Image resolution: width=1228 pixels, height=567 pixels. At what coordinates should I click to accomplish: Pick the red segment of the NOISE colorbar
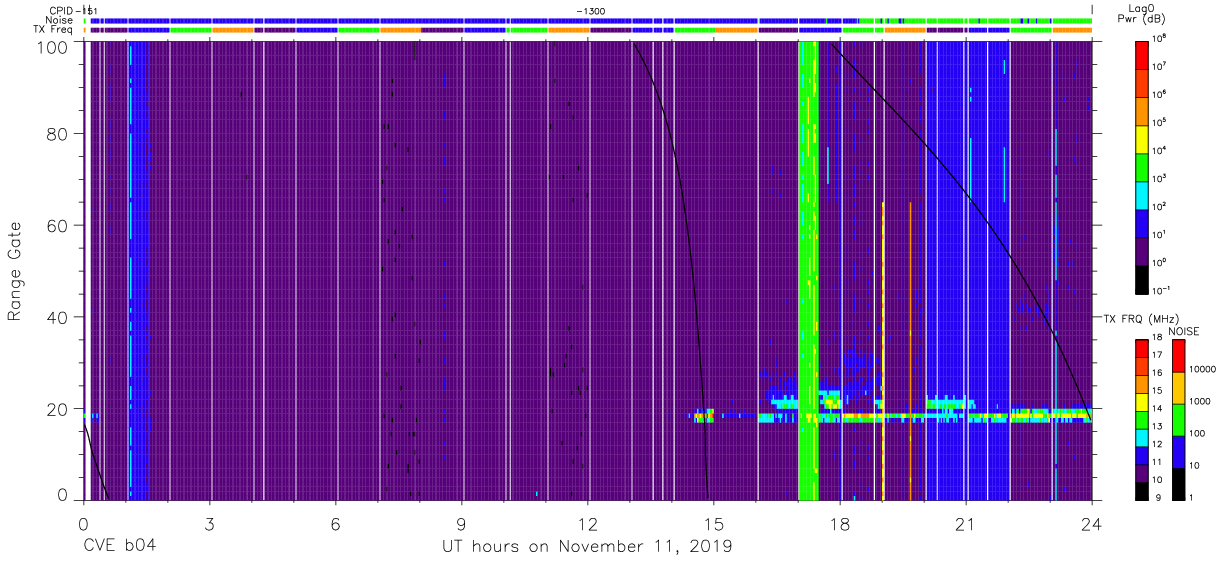click(1177, 356)
